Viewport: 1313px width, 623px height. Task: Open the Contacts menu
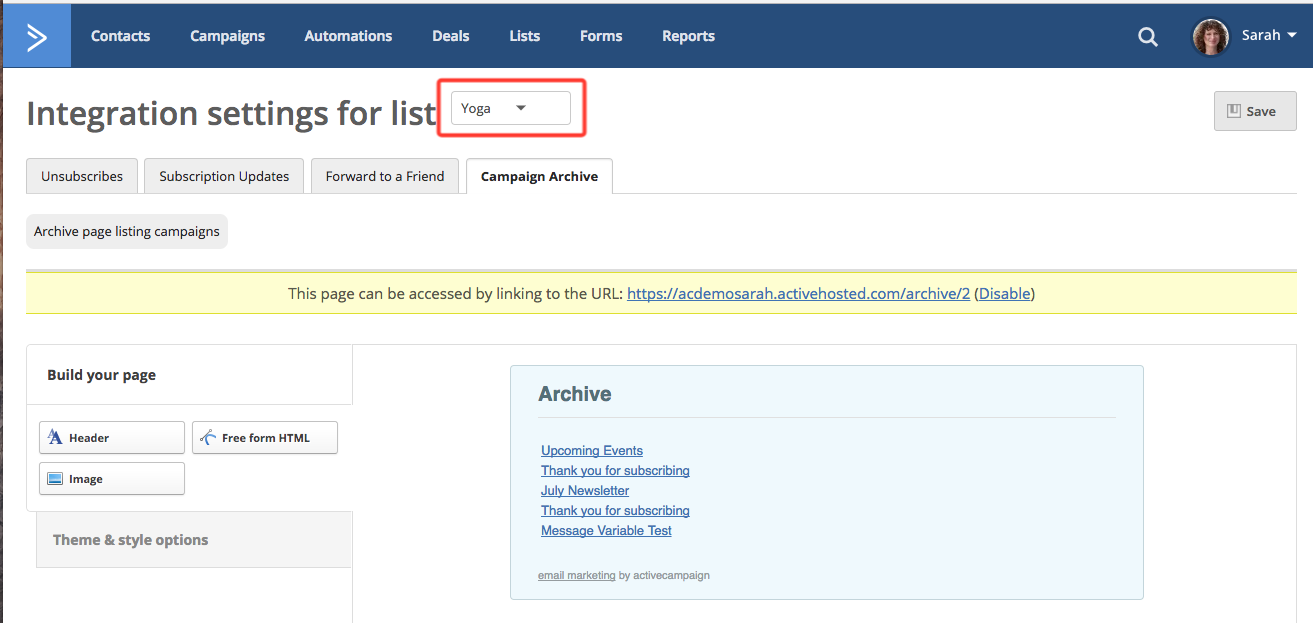pyautogui.click(x=120, y=36)
